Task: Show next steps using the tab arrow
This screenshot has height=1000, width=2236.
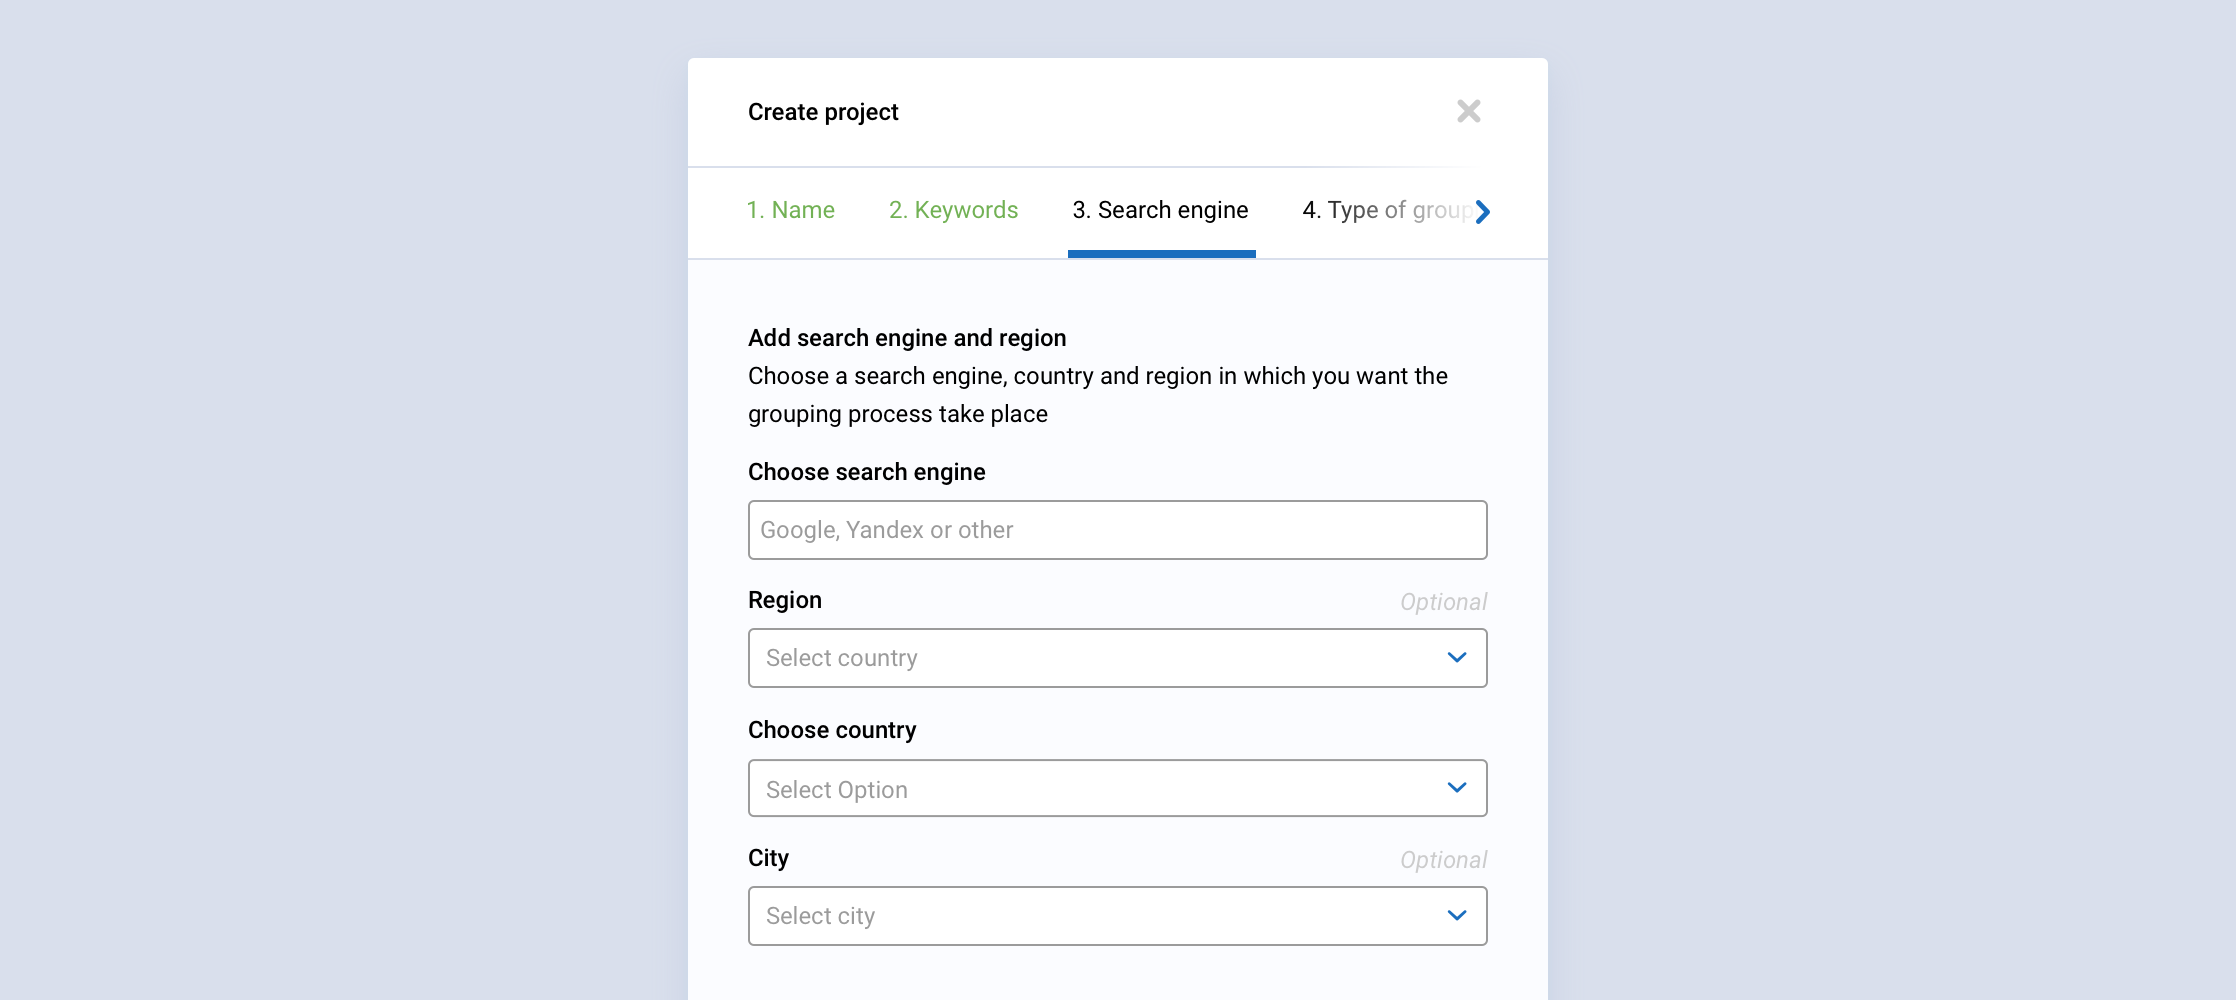Action: 1483,211
